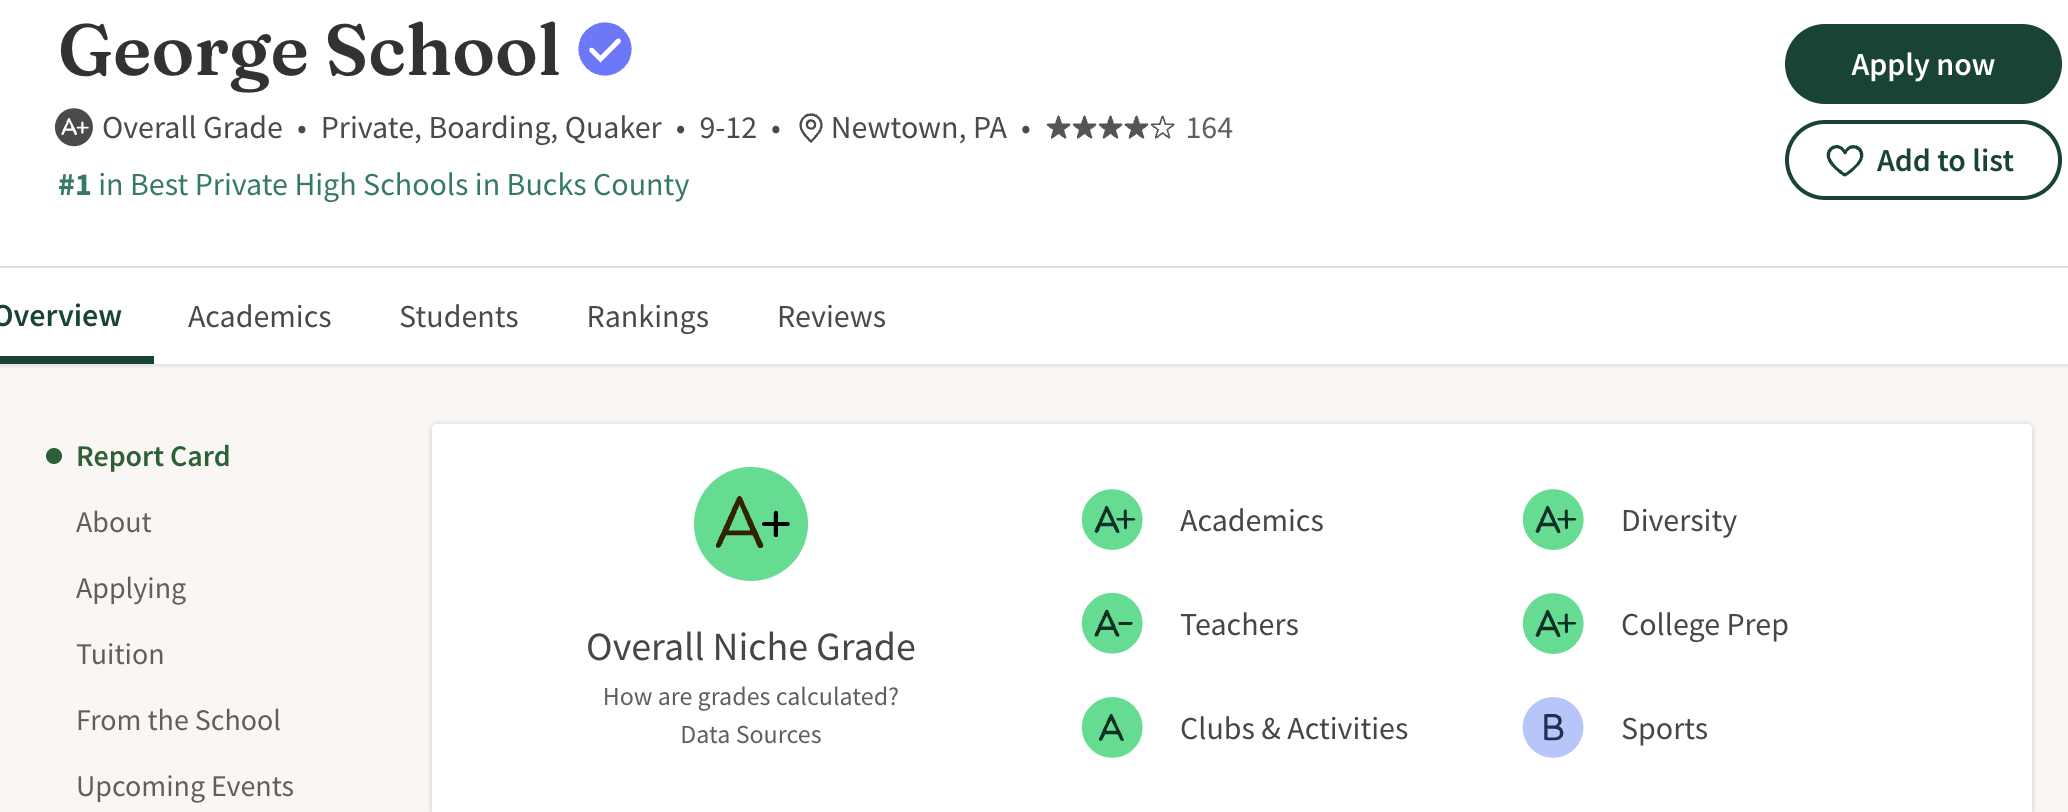
Task: Open the Rankings tab
Action: point(647,317)
